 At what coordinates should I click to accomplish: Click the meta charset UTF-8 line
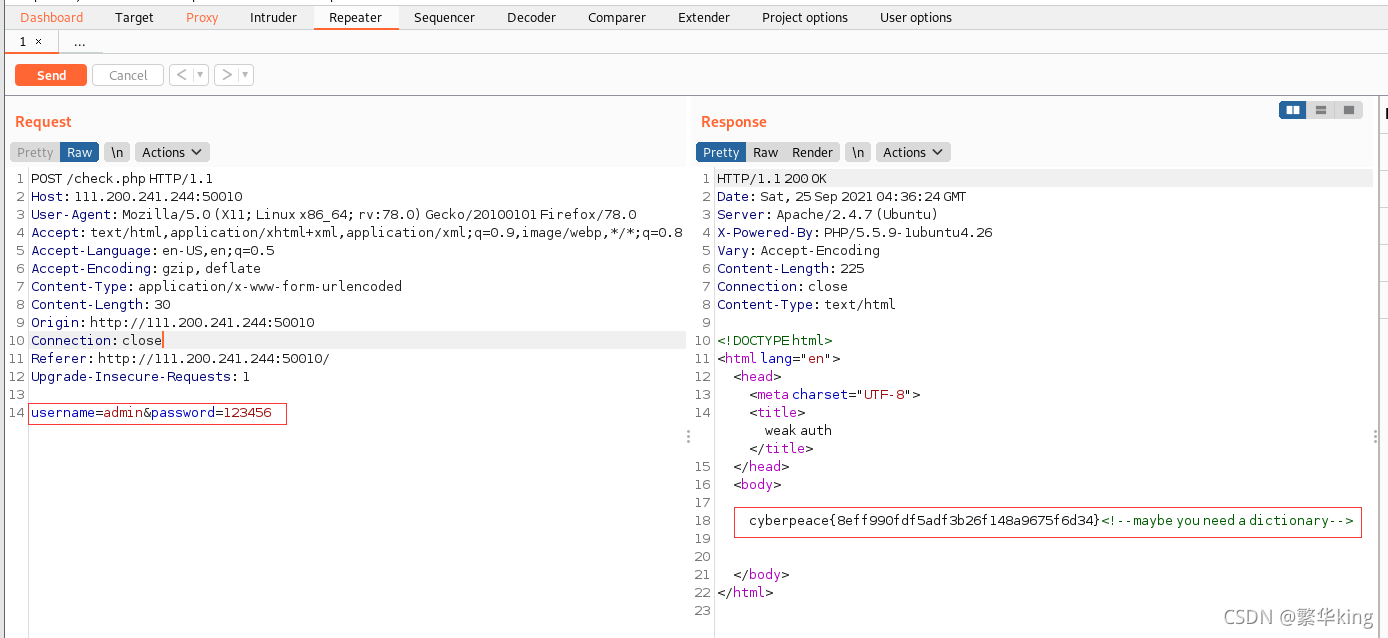click(x=834, y=394)
